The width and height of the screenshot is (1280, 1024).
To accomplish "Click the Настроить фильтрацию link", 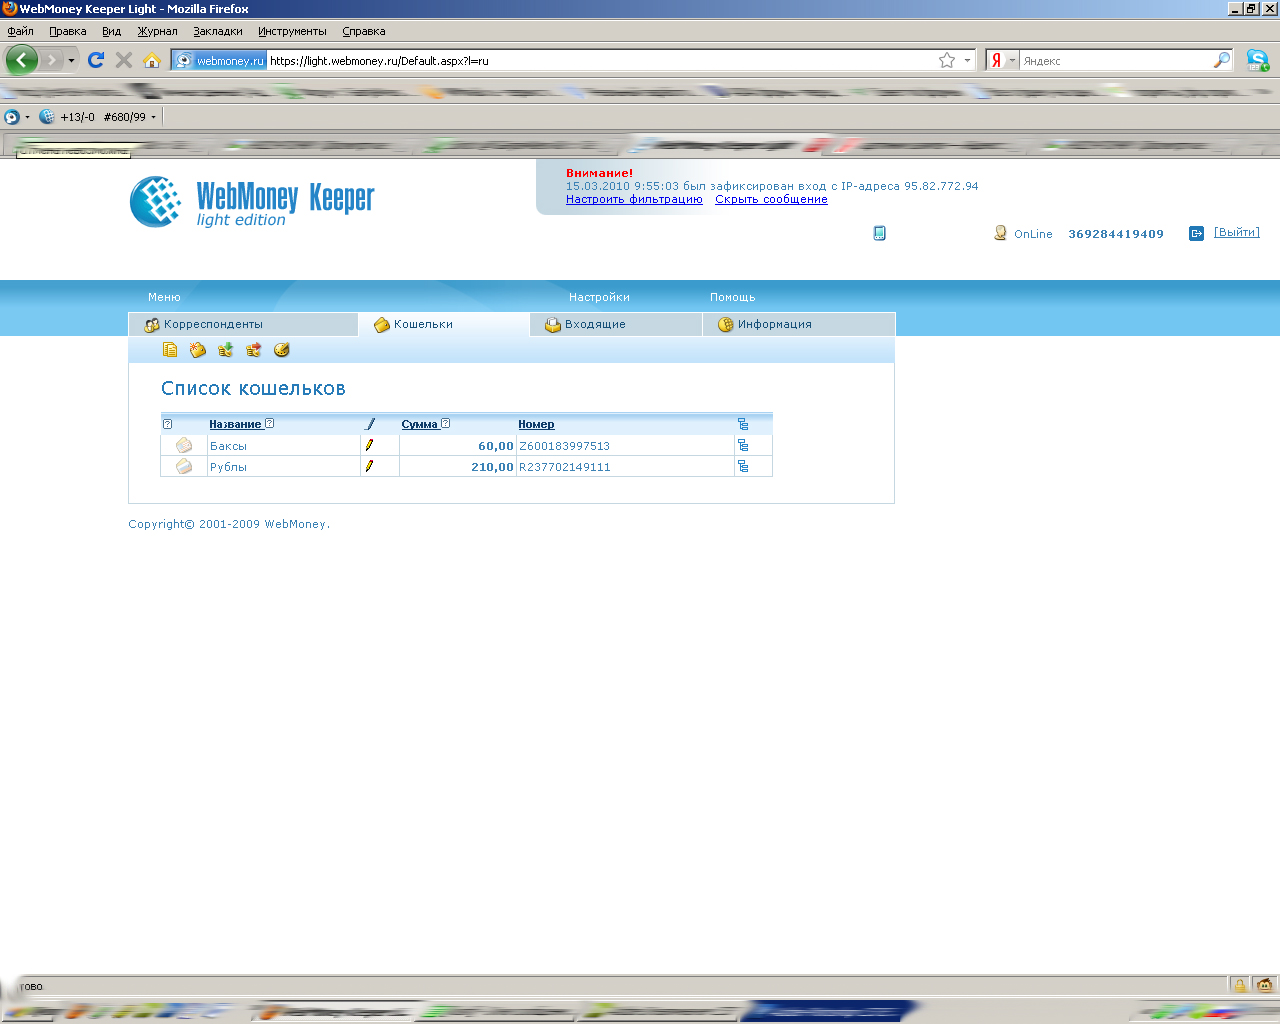I will coord(634,199).
